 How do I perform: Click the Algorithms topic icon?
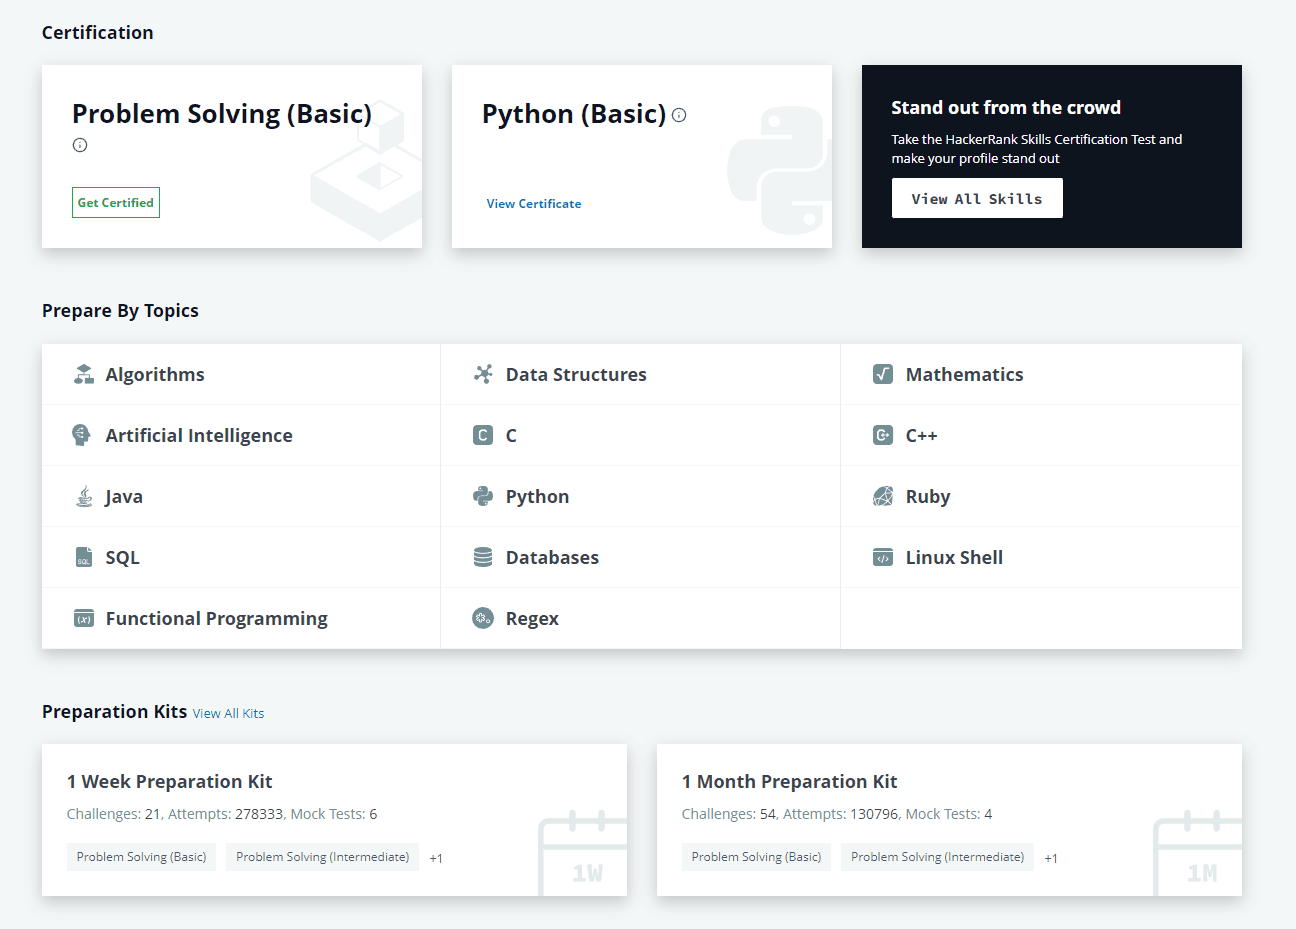click(x=84, y=374)
